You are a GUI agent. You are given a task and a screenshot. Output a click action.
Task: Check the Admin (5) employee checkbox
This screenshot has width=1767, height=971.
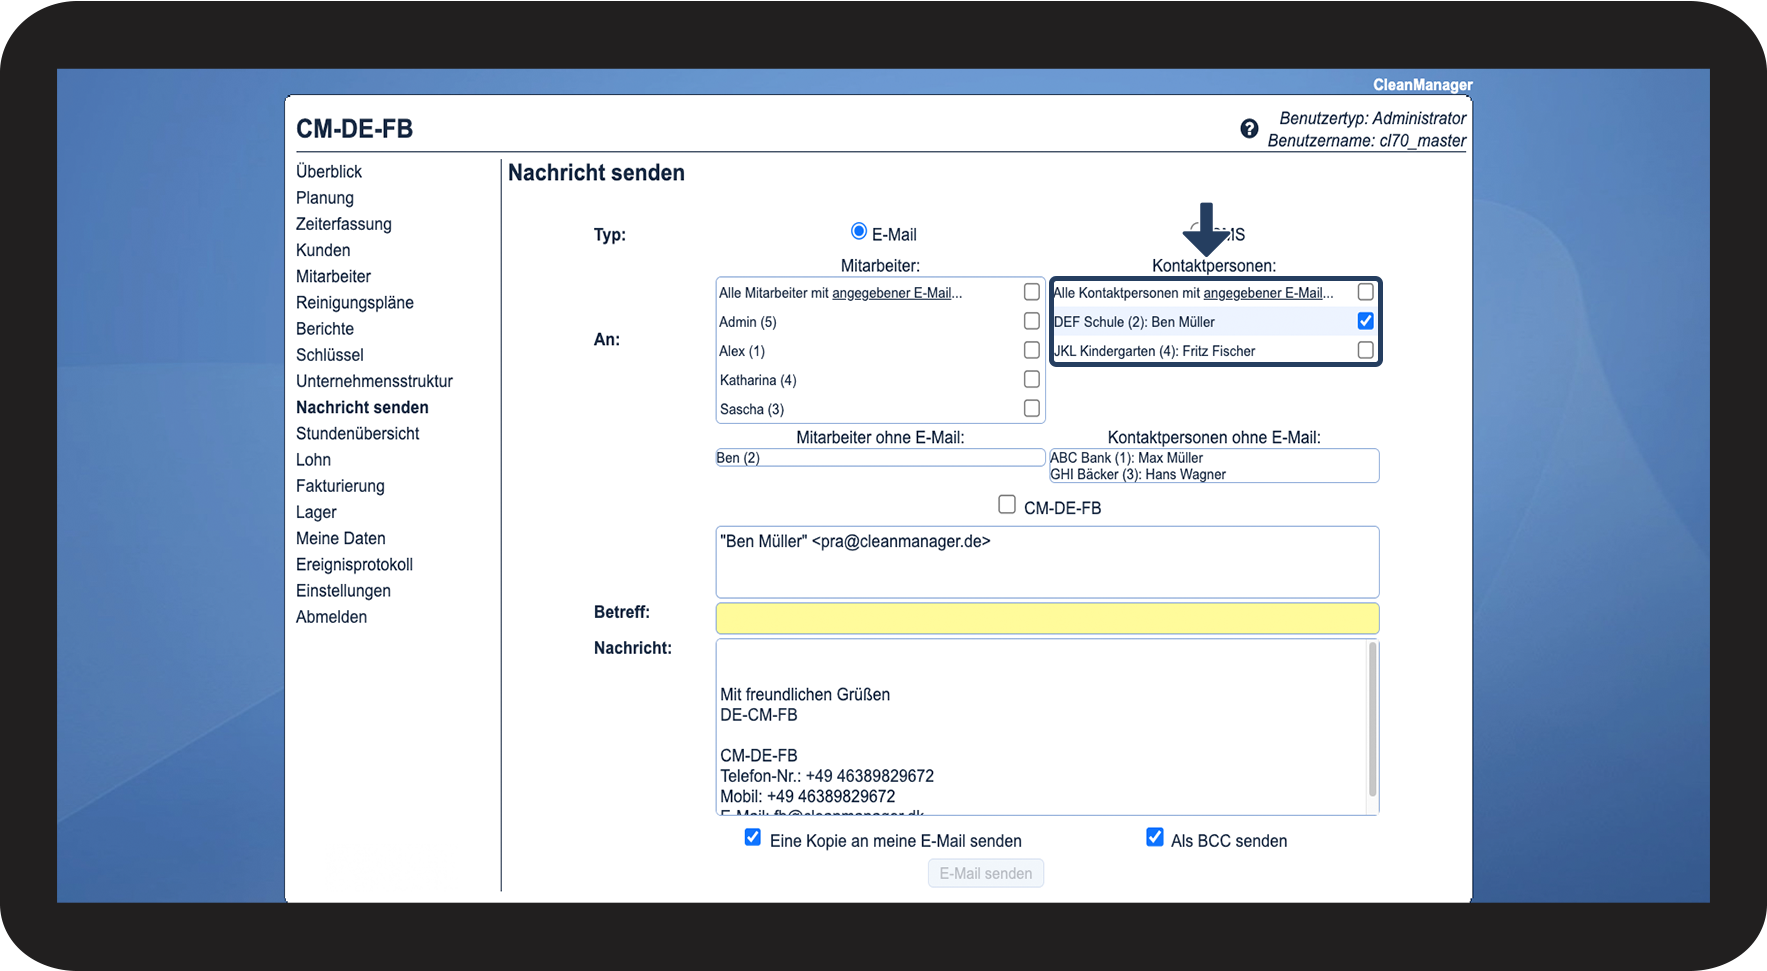click(1031, 321)
